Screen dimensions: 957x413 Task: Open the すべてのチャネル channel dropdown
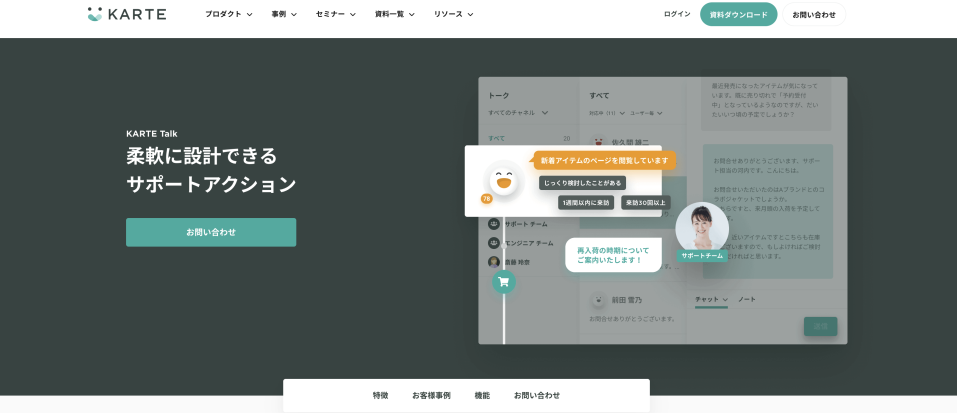click(x=518, y=113)
